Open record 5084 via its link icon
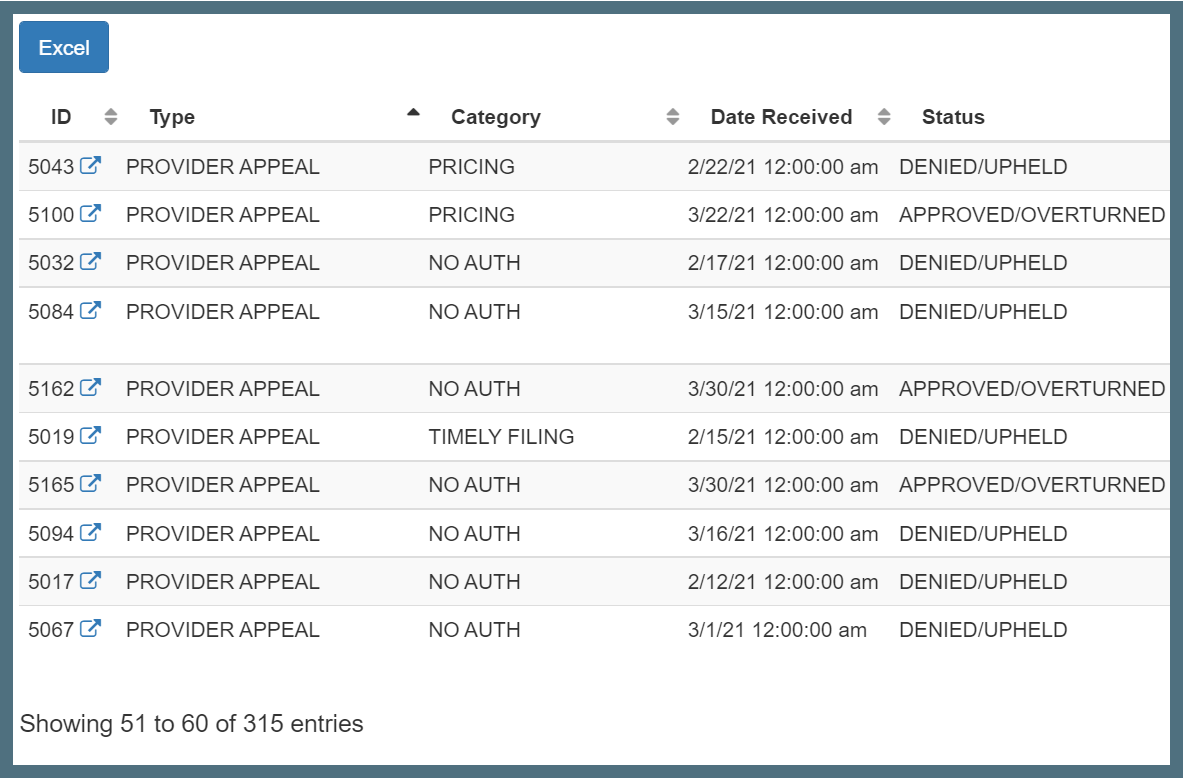 [x=91, y=311]
